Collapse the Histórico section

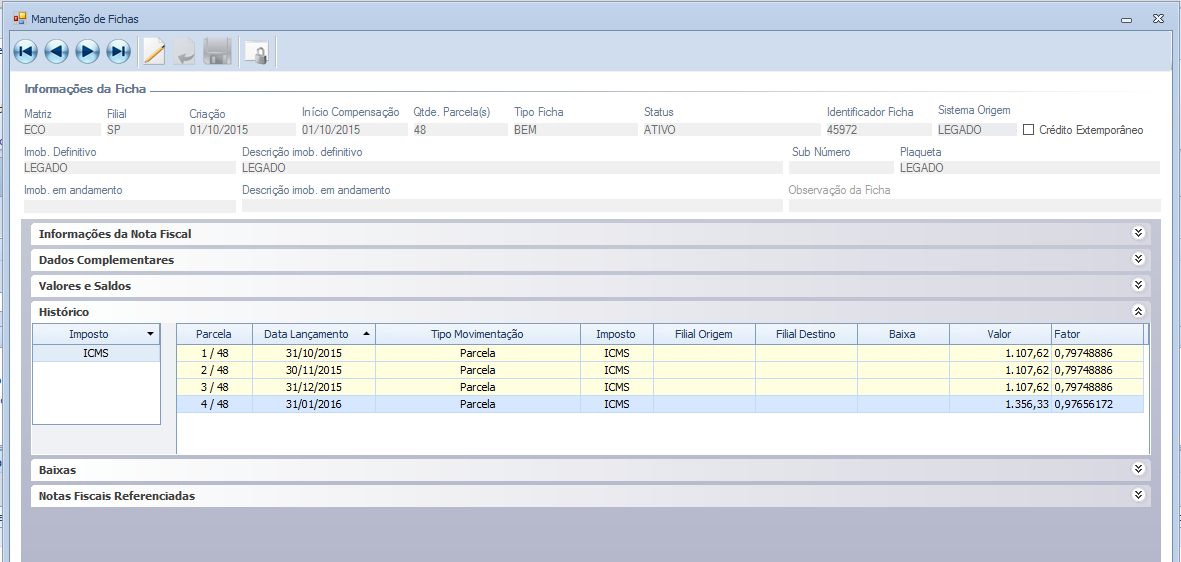(1137, 311)
